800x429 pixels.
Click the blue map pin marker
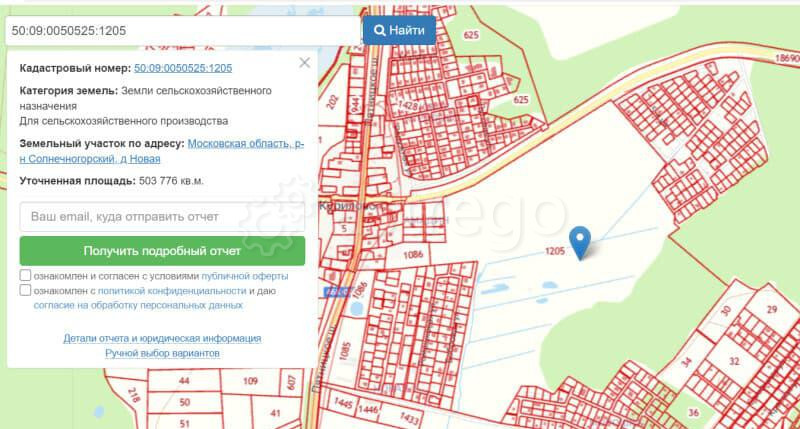[580, 243]
